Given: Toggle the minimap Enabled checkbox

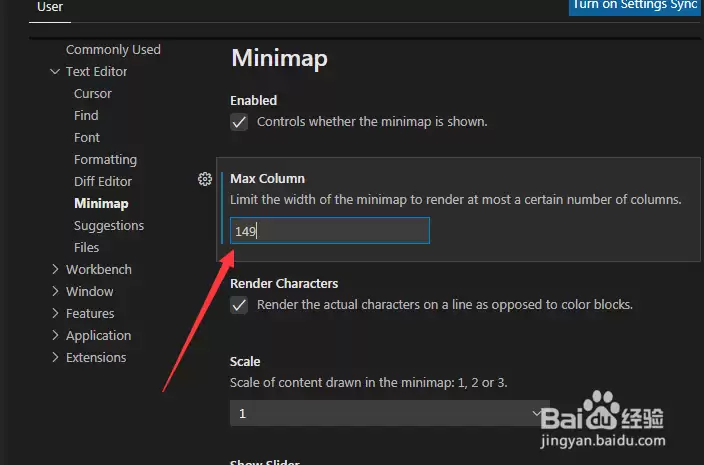Looking at the screenshot, I should coord(239,122).
